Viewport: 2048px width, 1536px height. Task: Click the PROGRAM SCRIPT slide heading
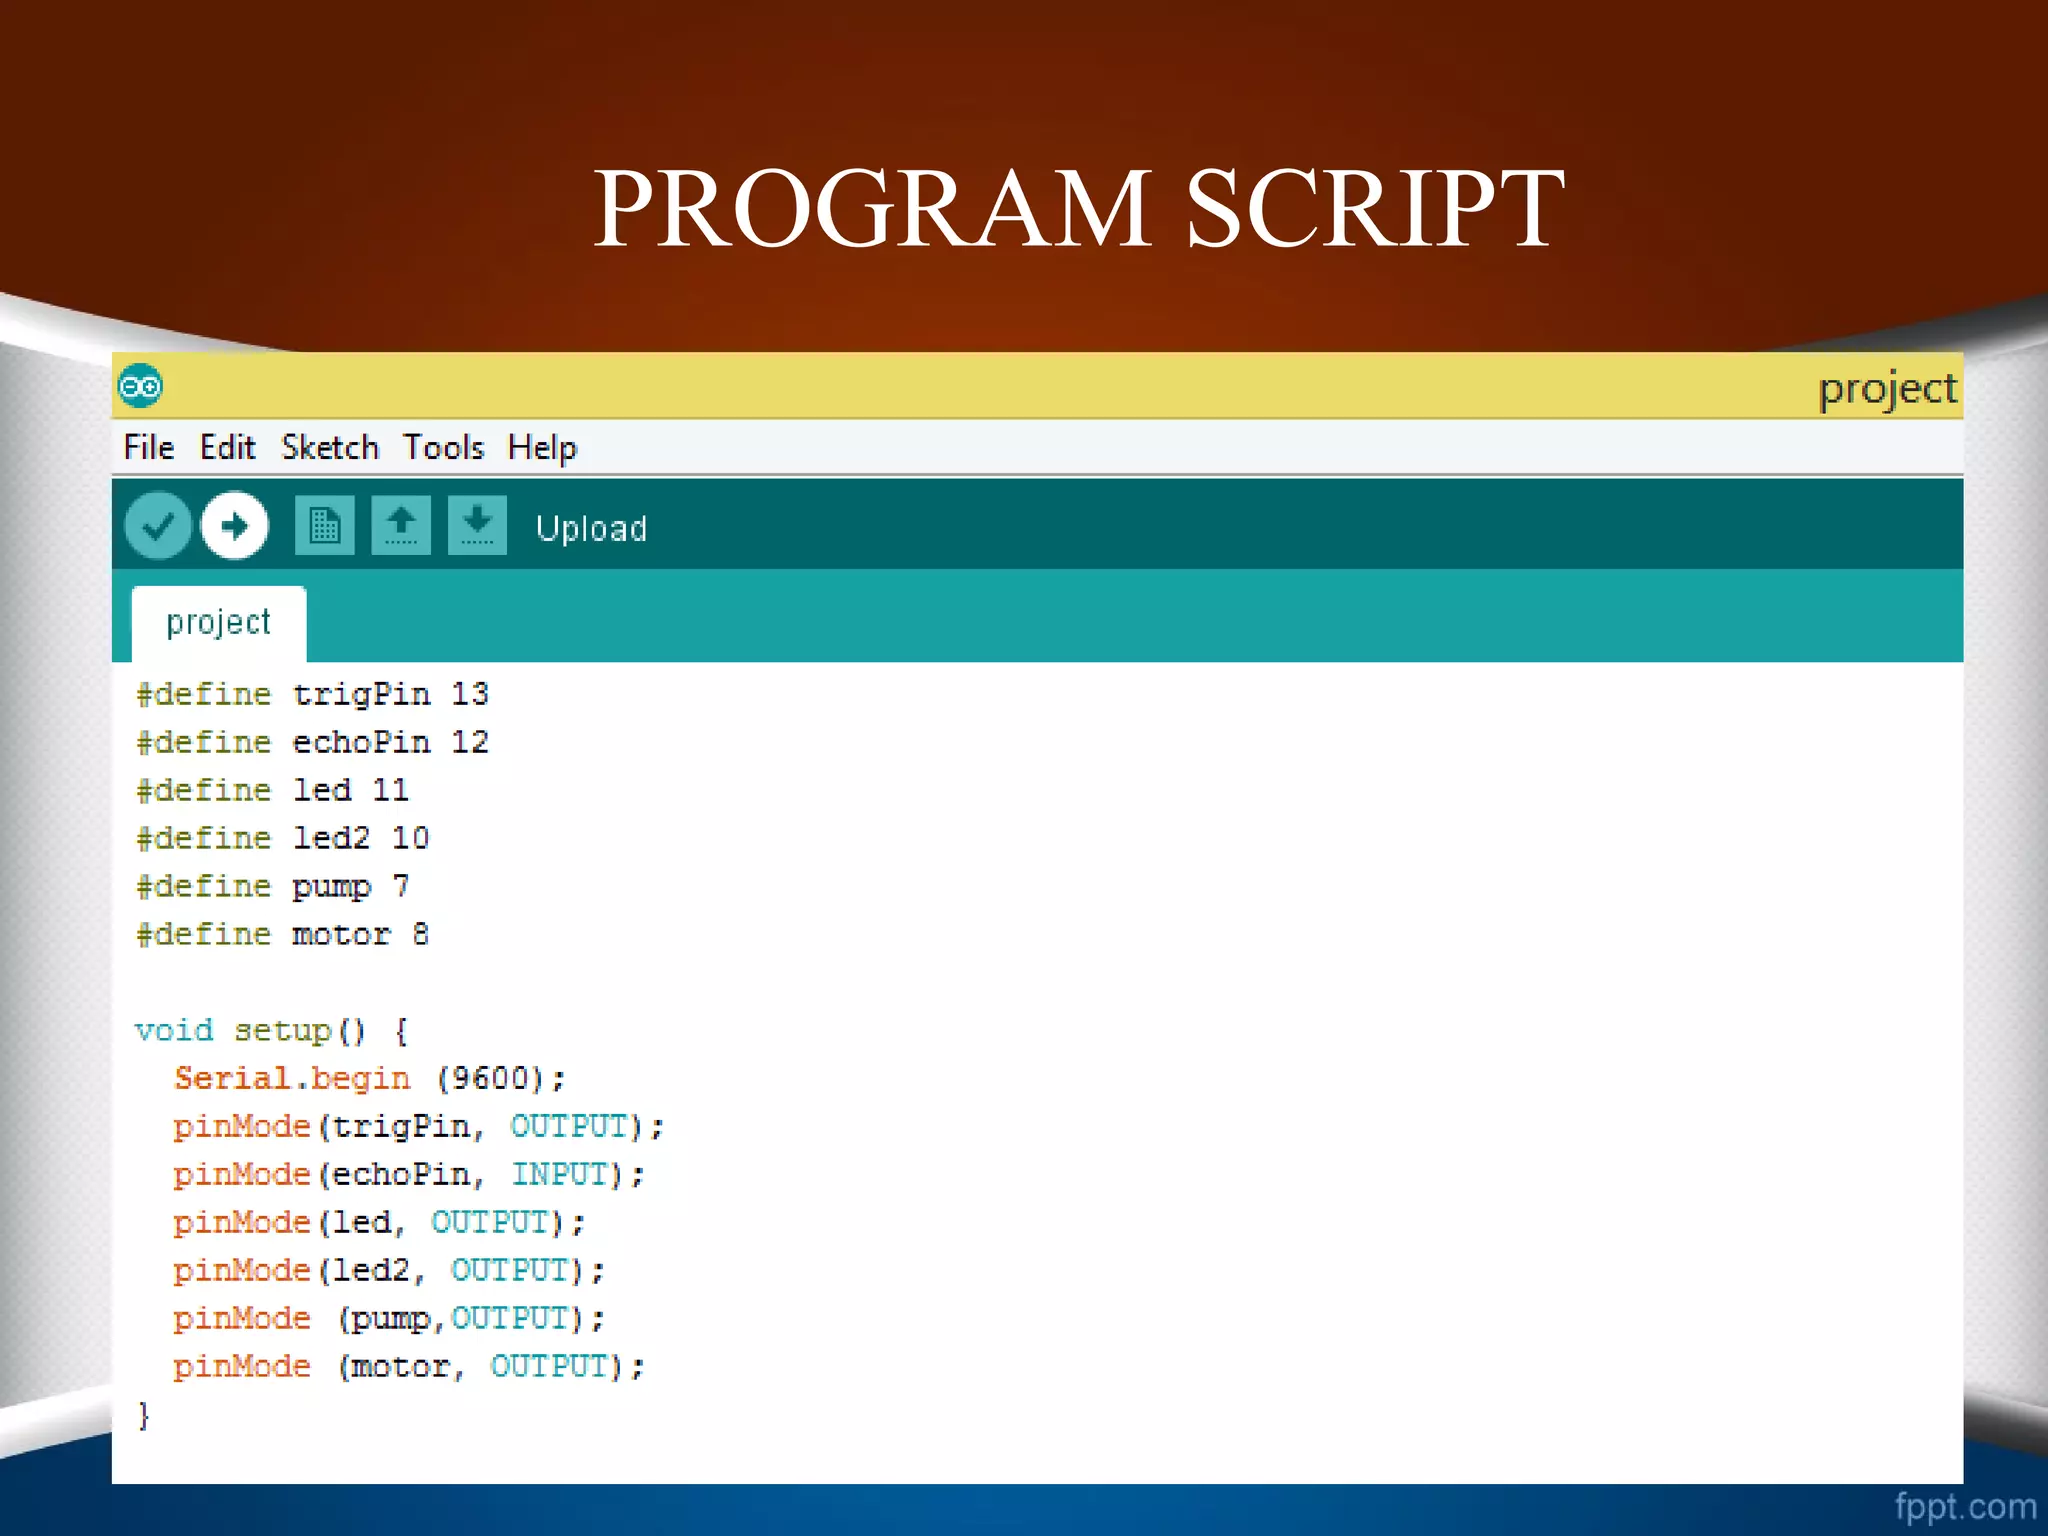point(1079,207)
